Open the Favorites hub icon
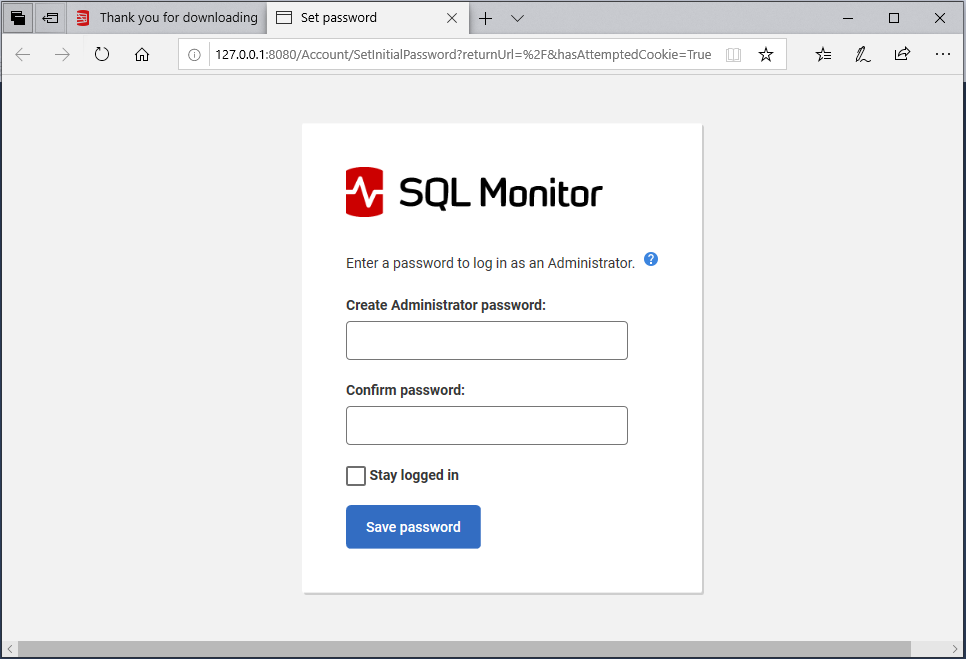Image resolution: width=966 pixels, height=660 pixels. point(823,54)
